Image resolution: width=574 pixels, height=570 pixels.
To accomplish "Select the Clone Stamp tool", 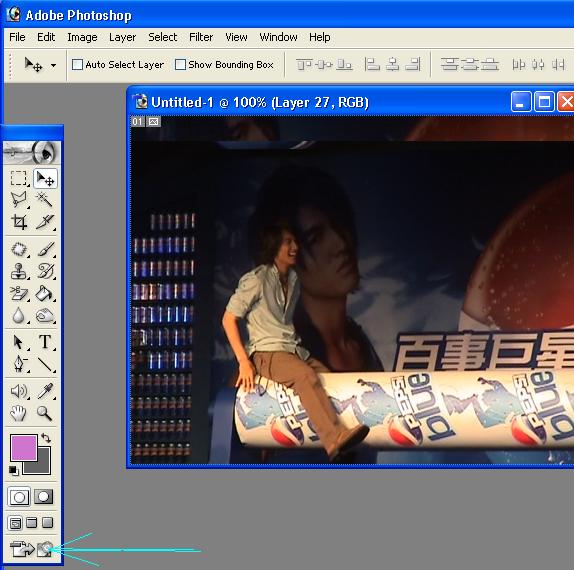I will 18,271.
